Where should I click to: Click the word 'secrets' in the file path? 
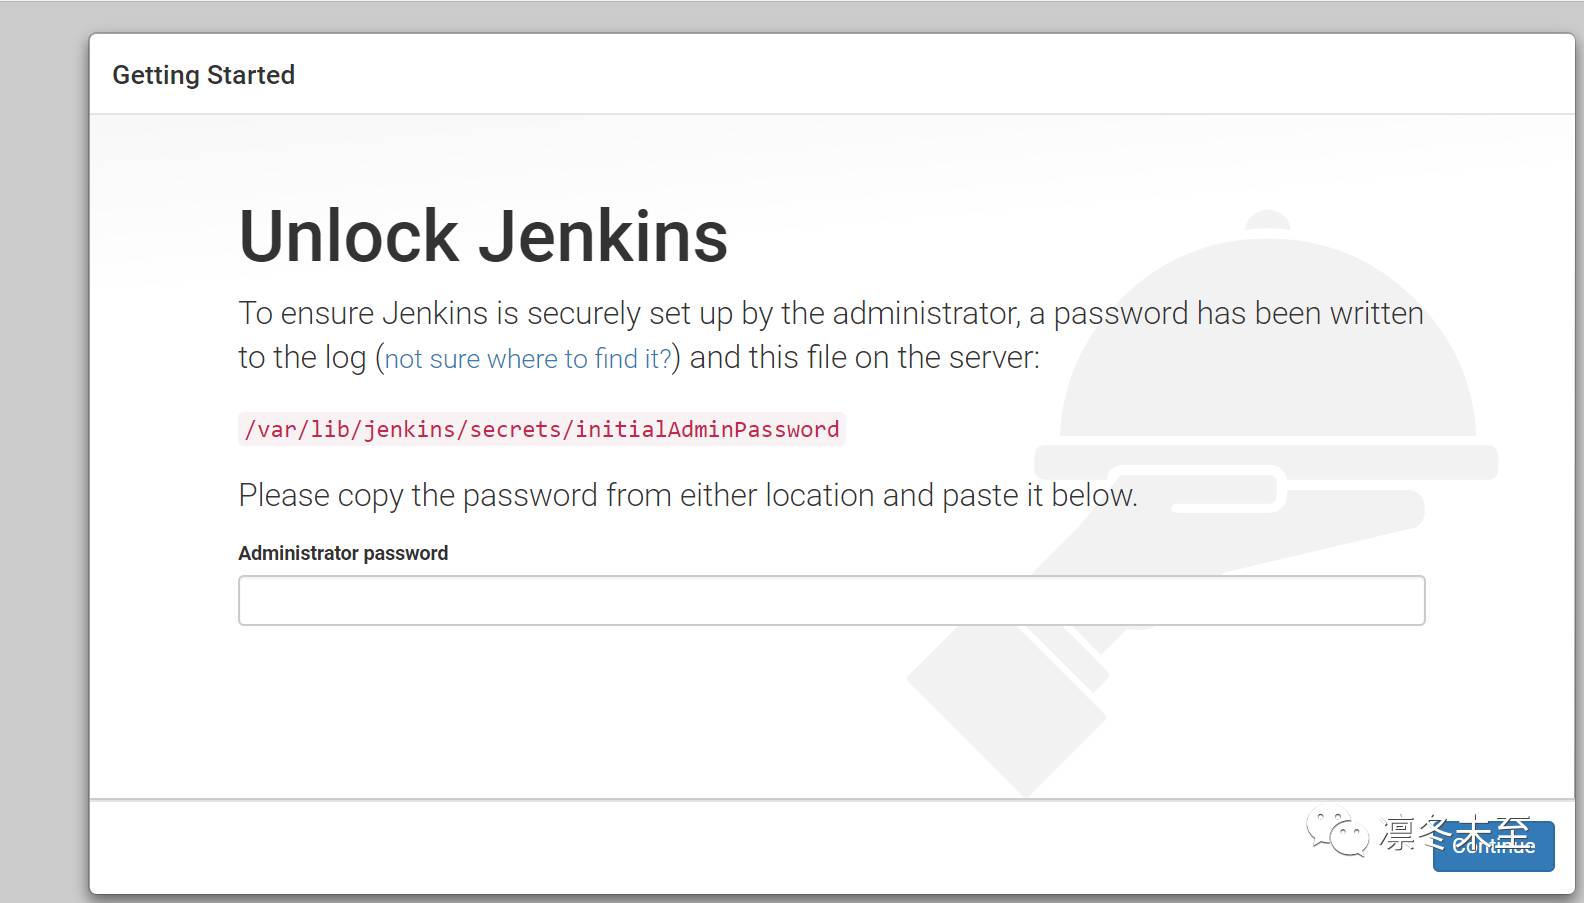(x=516, y=429)
